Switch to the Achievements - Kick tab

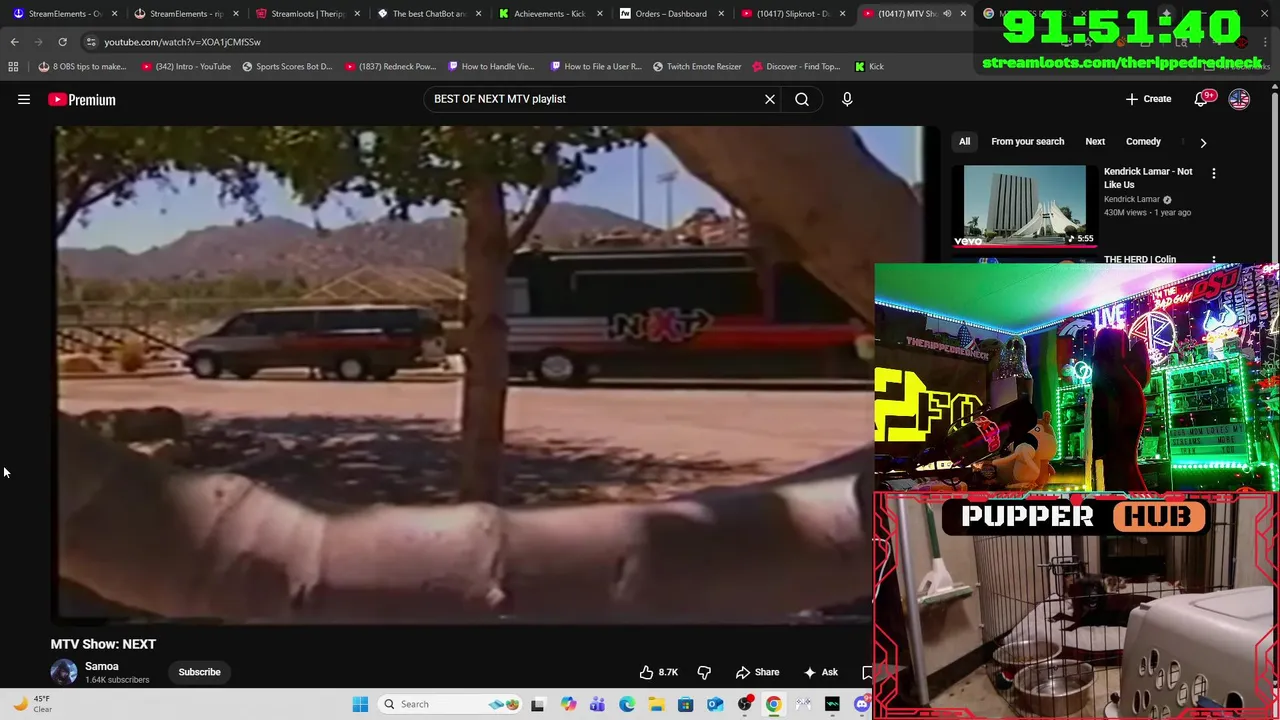(x=549, y=13)
